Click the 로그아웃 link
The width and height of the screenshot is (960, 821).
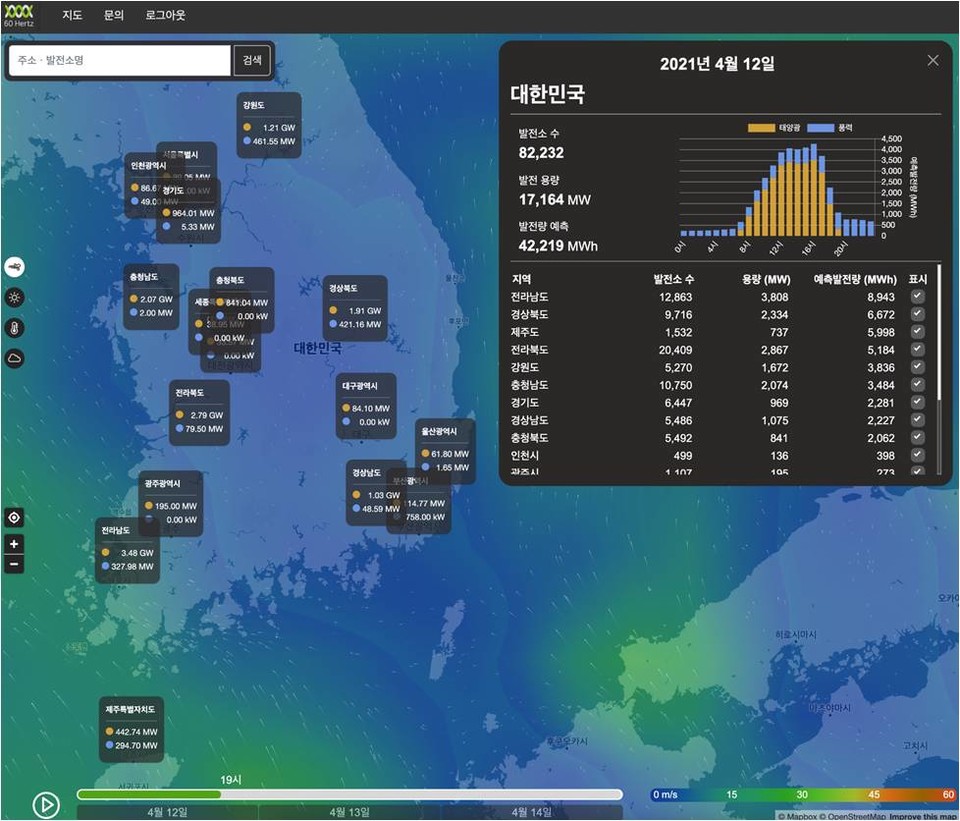tap(165, 16)
